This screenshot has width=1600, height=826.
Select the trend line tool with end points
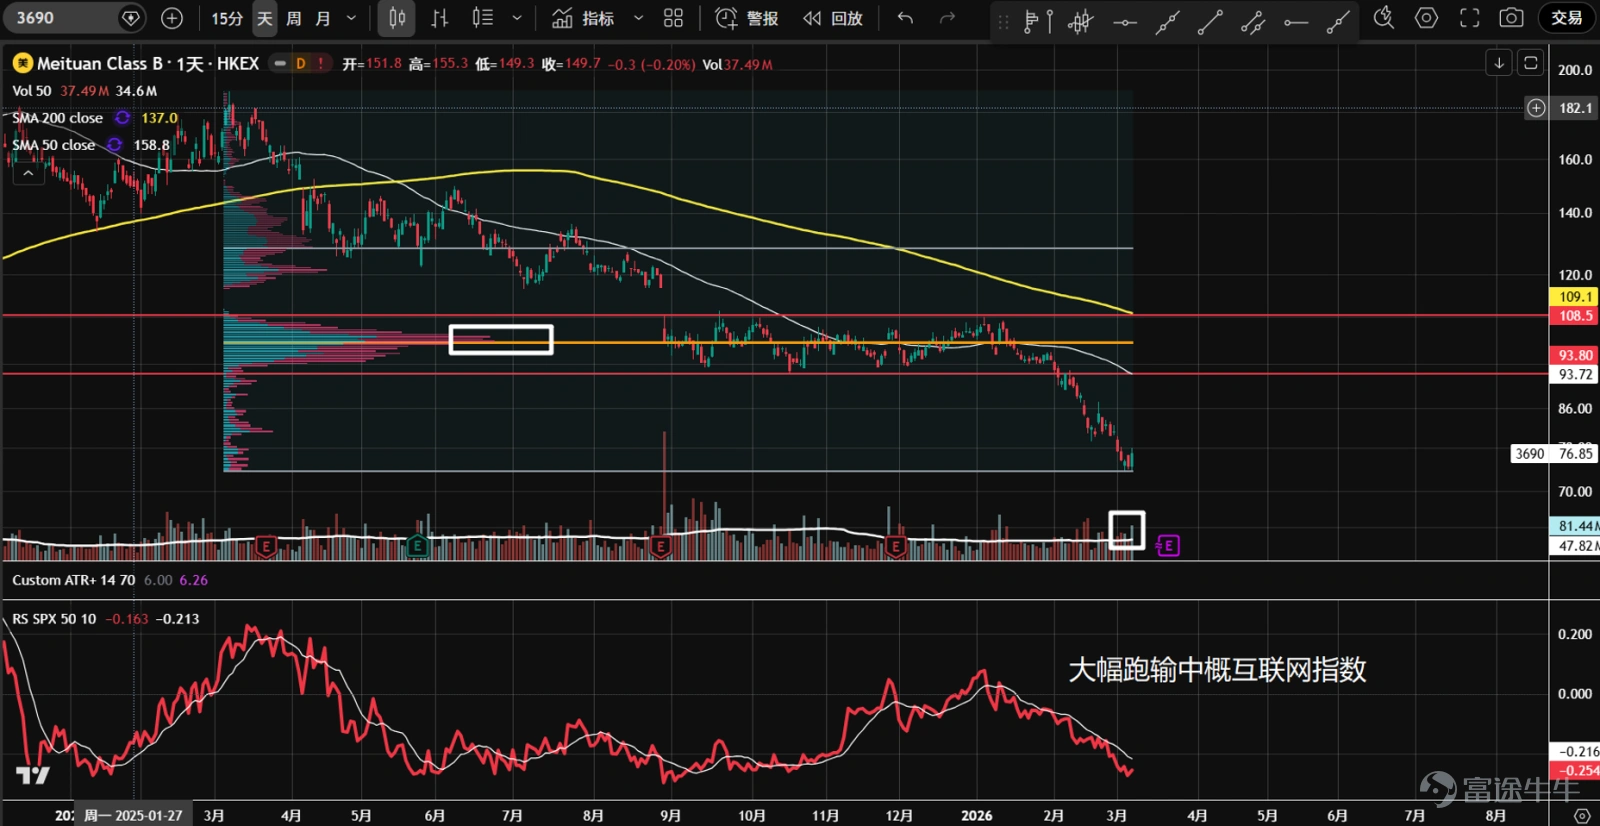1210,21
